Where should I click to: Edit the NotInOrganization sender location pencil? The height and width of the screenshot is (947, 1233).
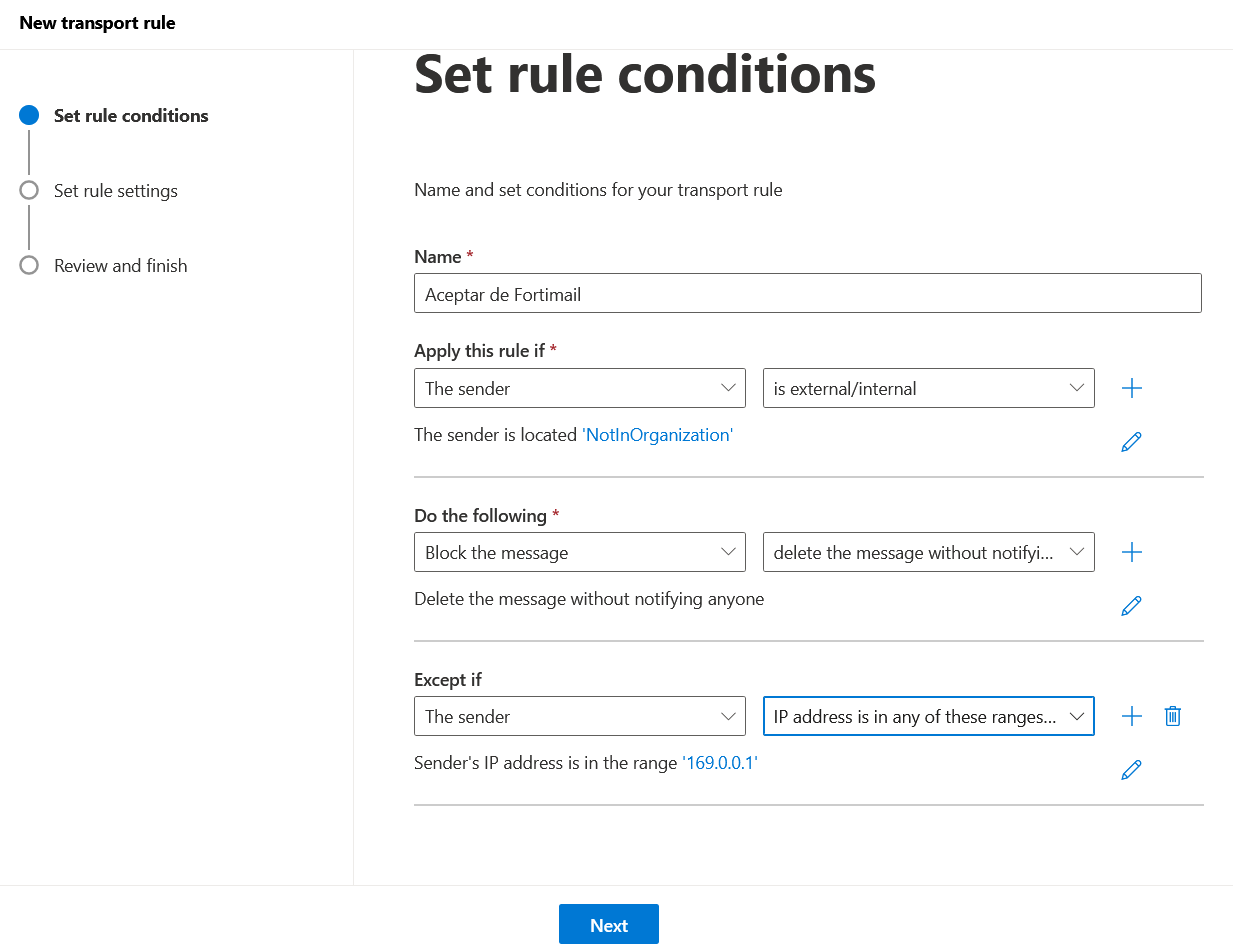click(1131, 442)
